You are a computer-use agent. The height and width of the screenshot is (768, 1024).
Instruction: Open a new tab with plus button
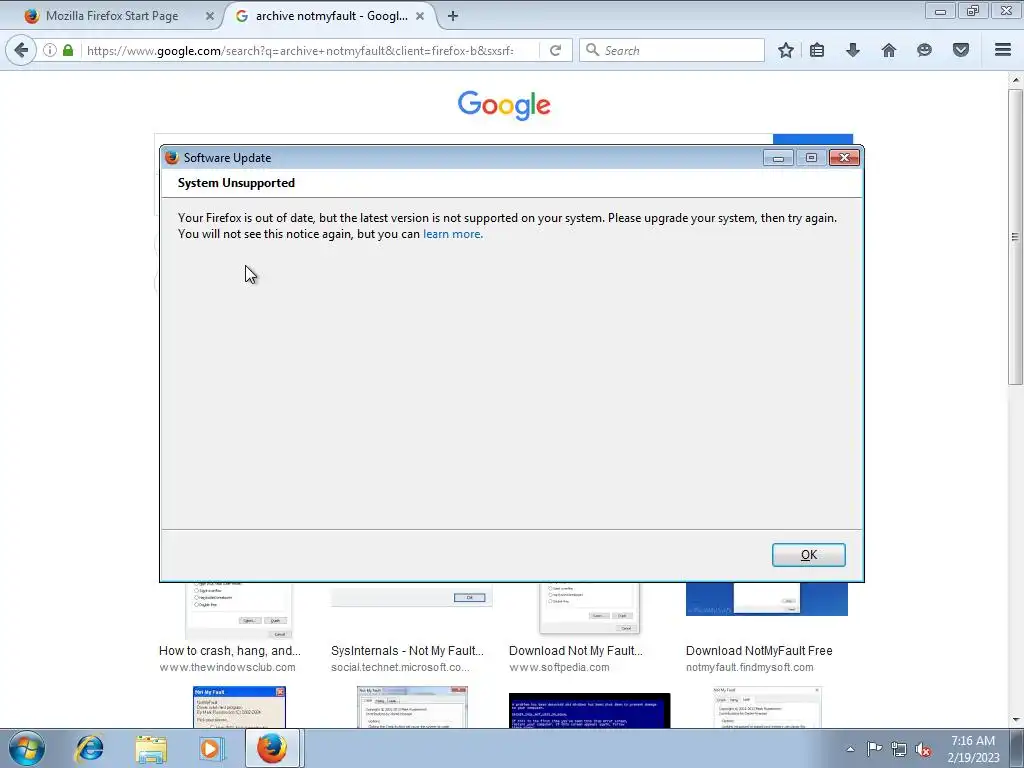coord(453,16)
